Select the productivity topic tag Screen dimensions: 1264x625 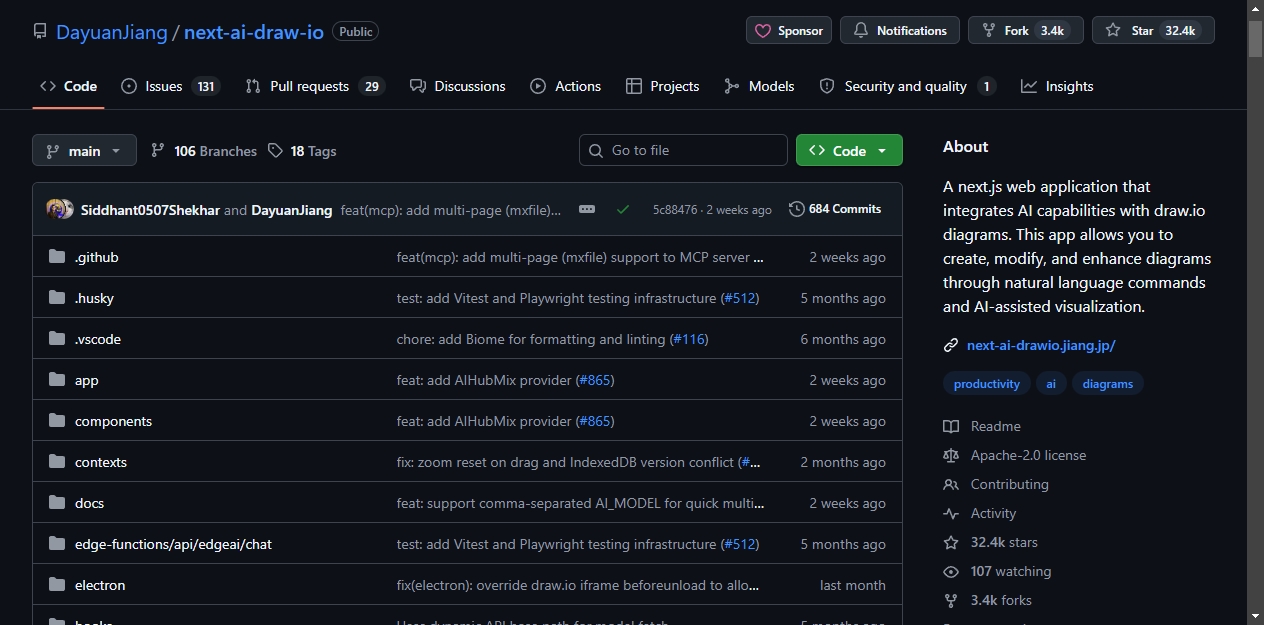(987, 384)
